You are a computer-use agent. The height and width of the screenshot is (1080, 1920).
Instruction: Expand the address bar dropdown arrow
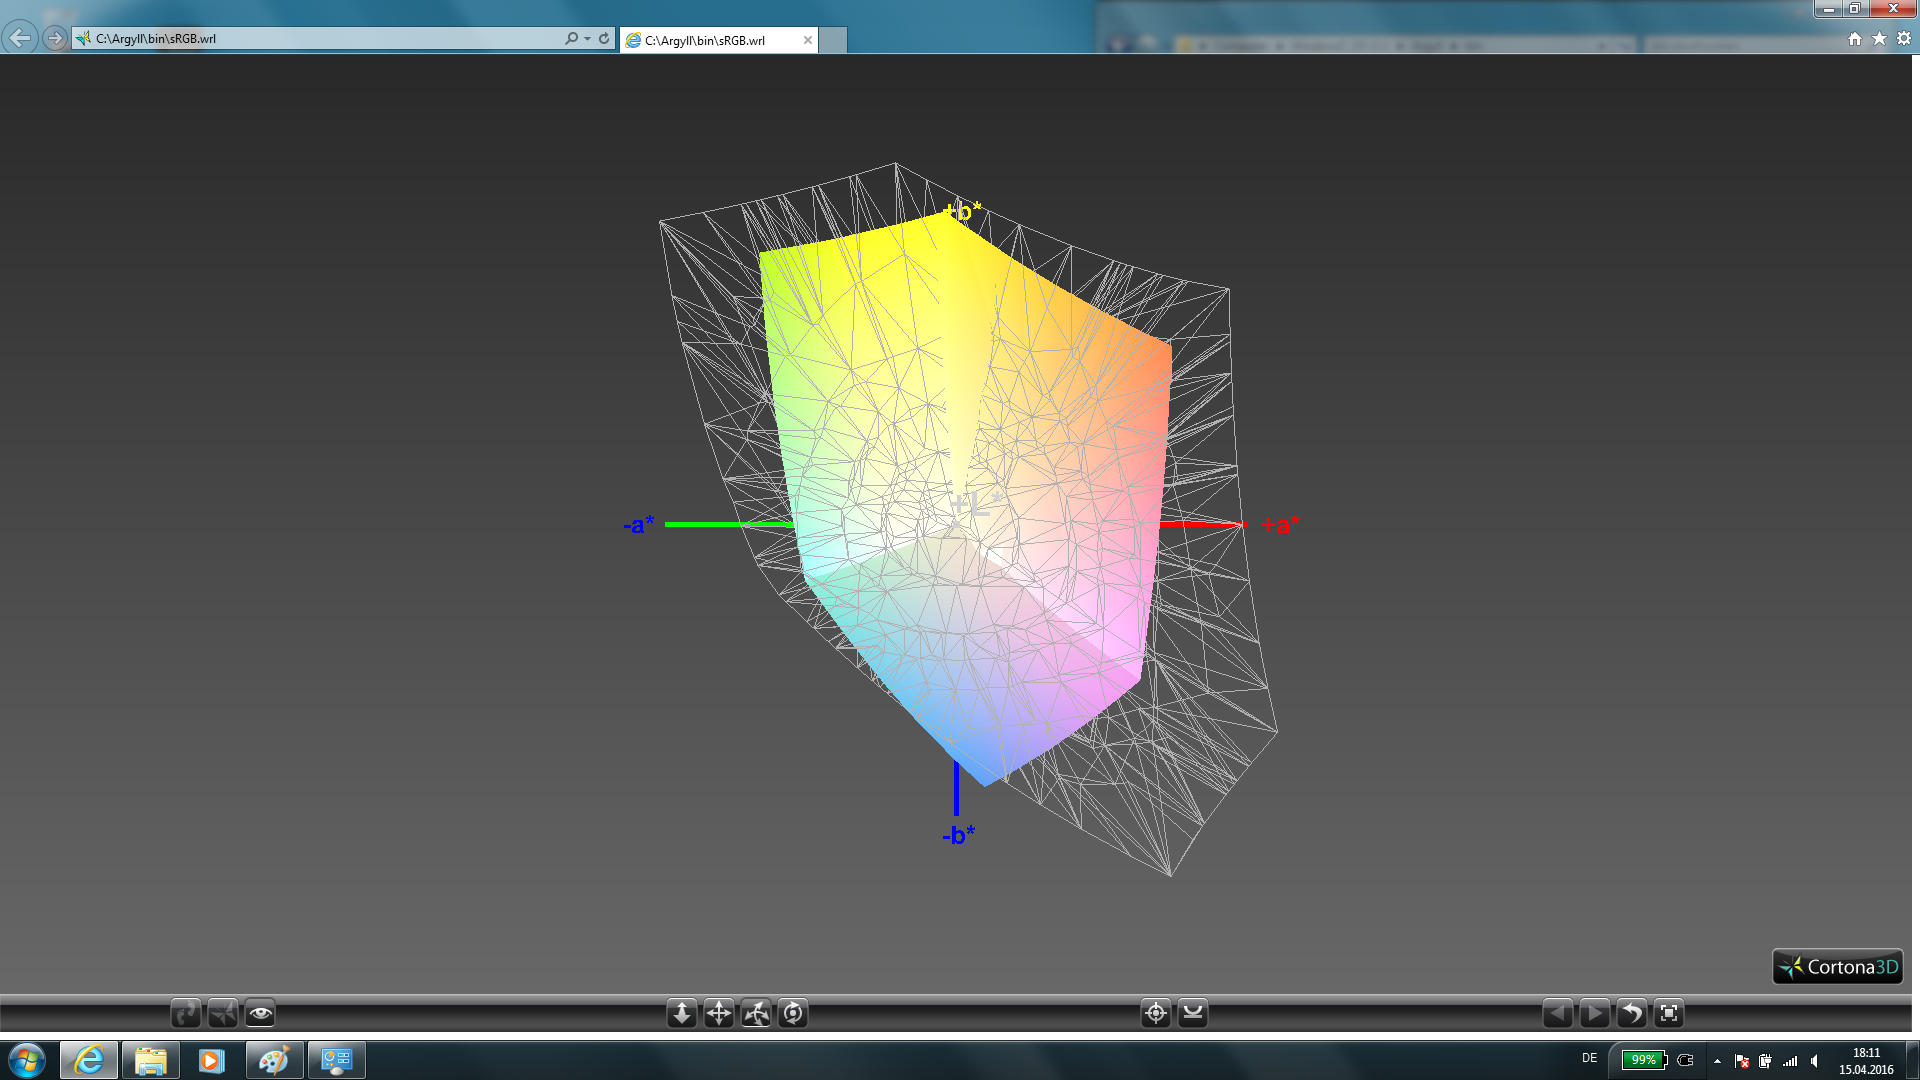click(587, 38)
